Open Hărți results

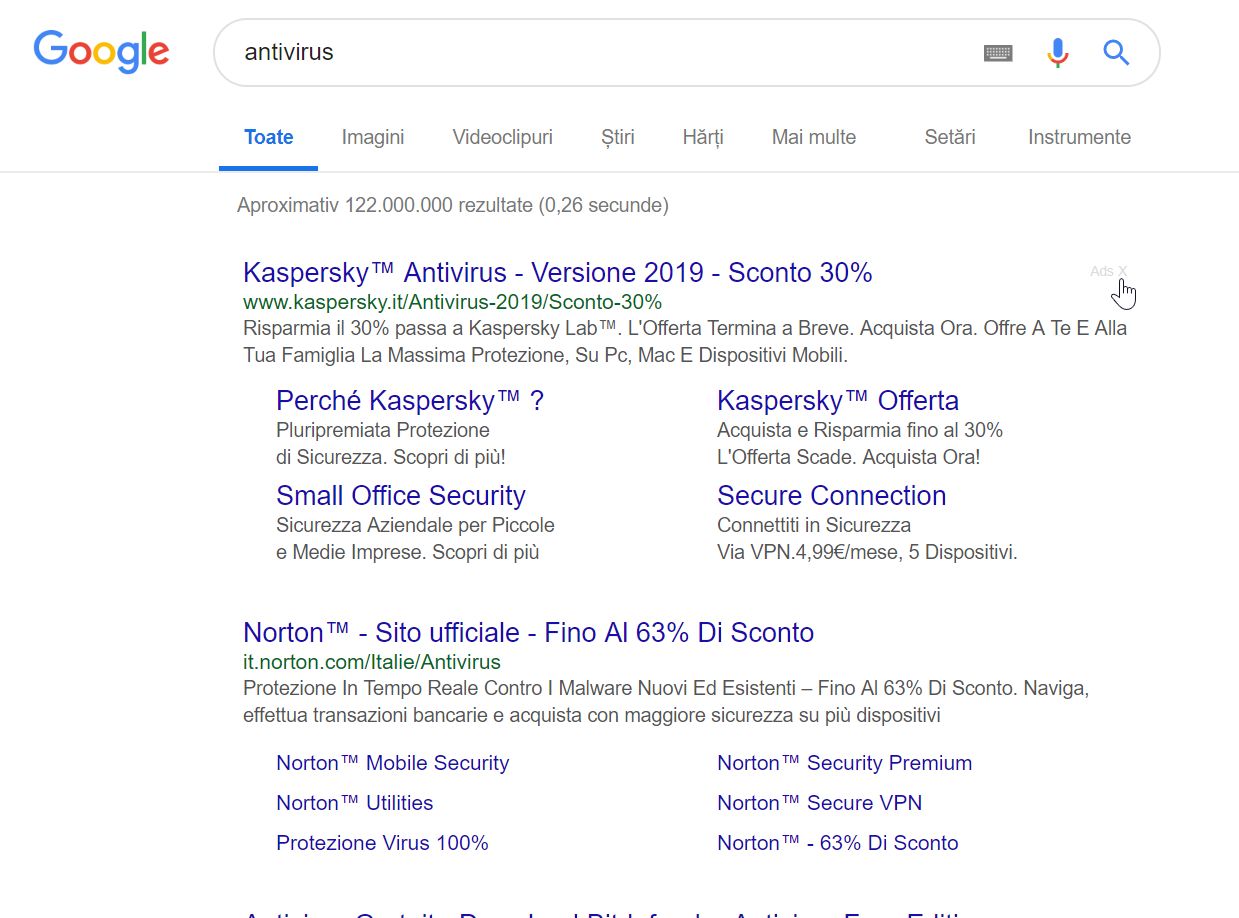tap(702, 137)
